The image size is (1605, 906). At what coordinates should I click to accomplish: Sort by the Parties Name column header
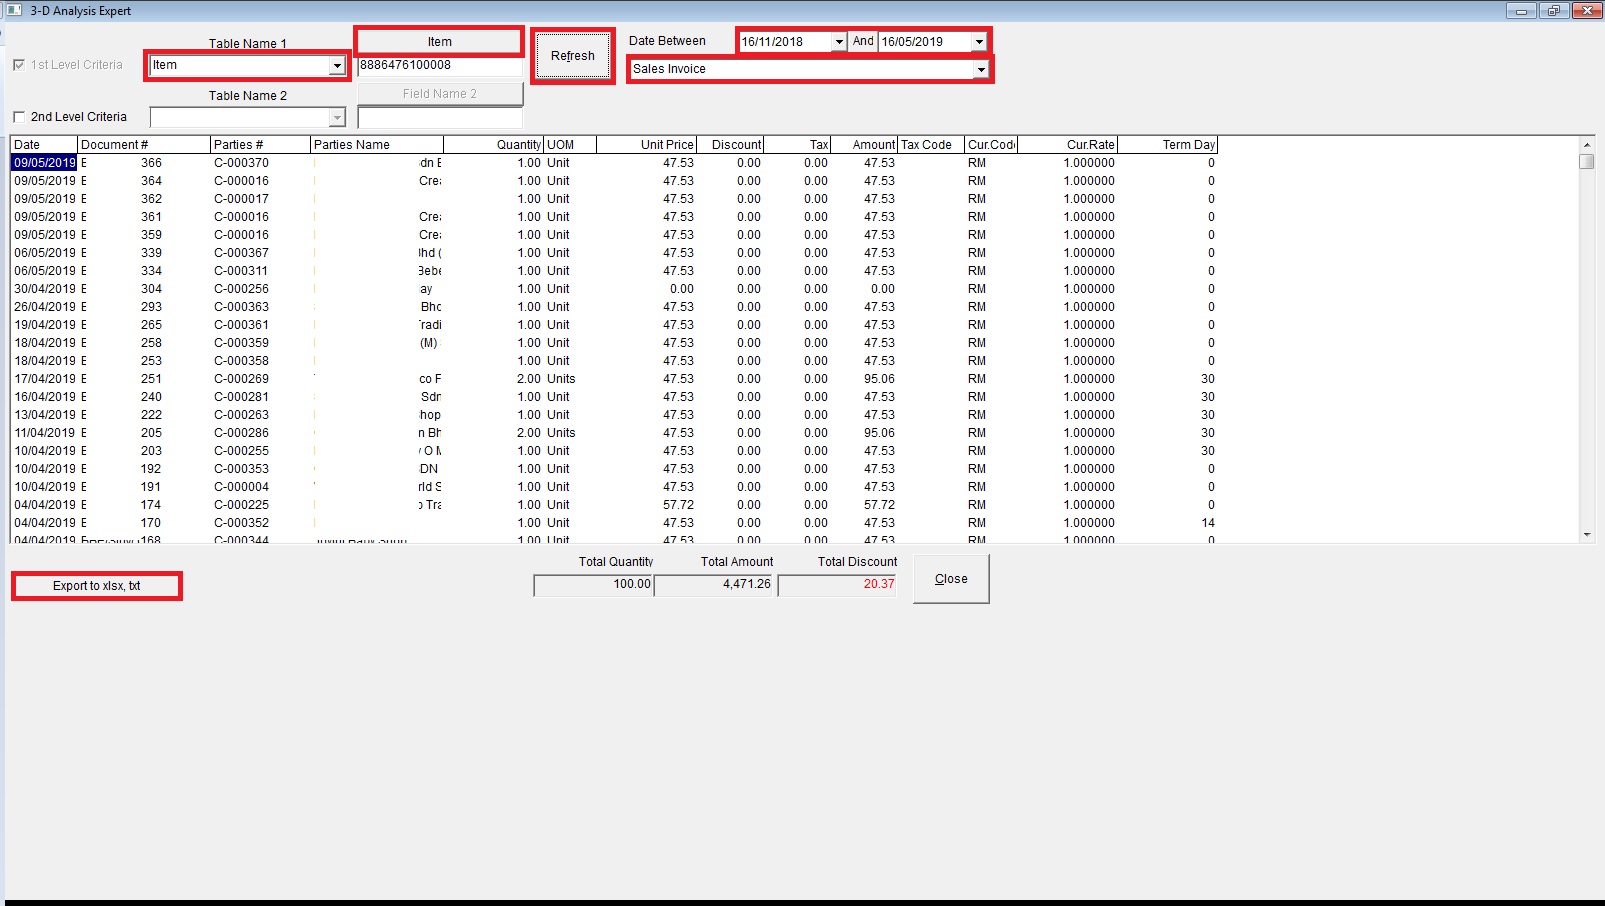pos(376,145)
